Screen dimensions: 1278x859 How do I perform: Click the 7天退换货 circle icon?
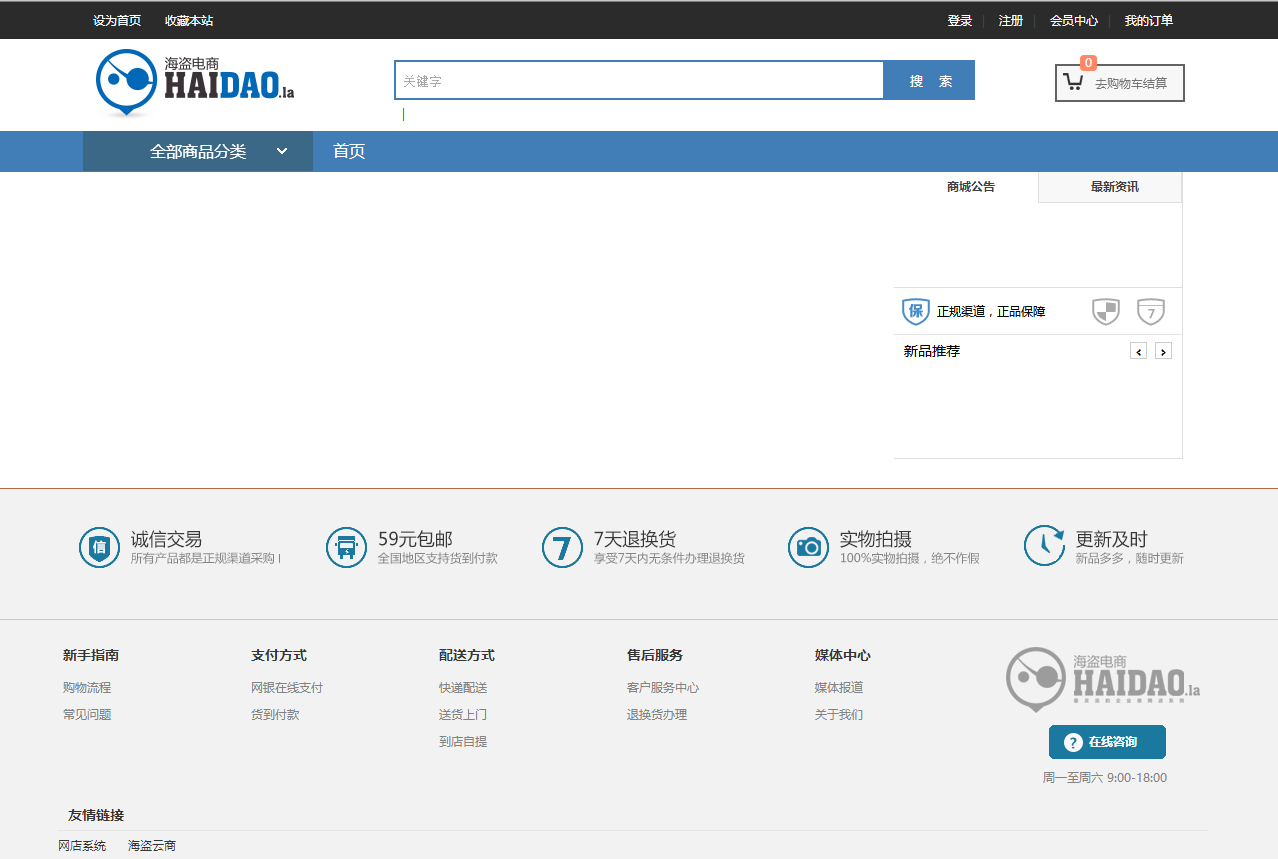tap(562, 547)
